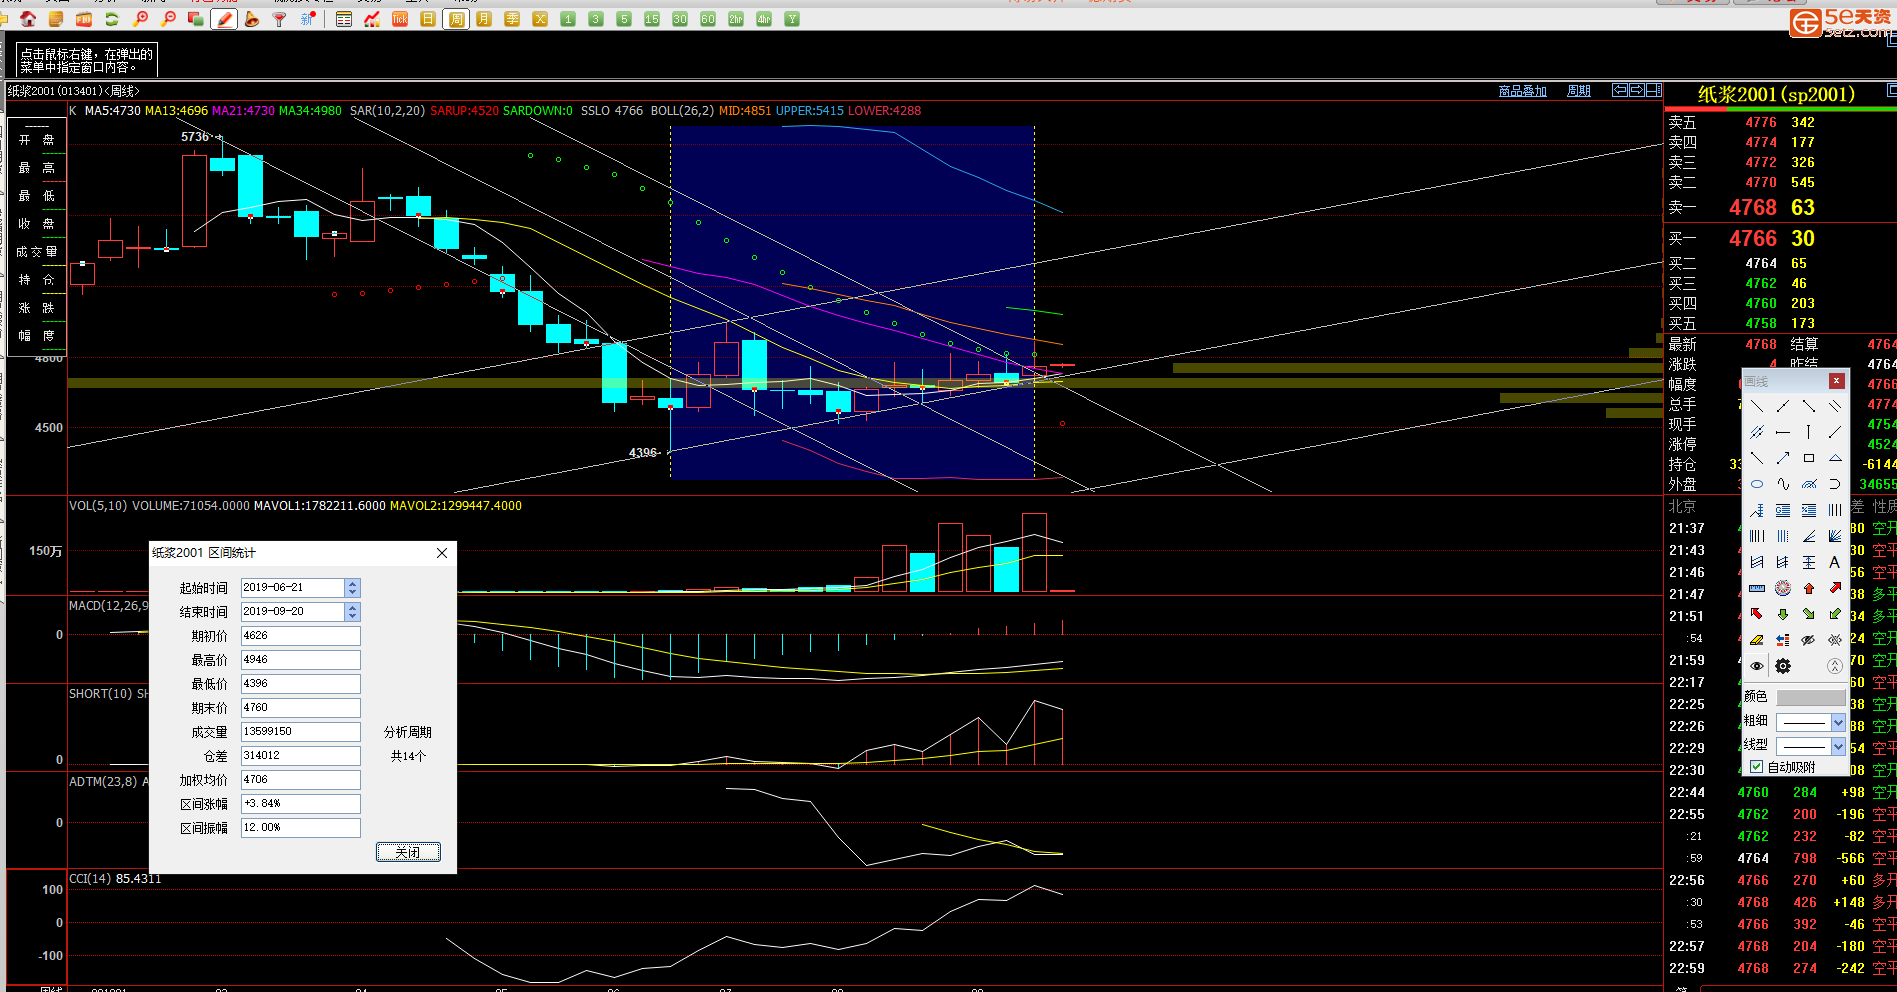1897x992 pixels.
Task: Collapse the drawing palette with chevron button
Action: click(x=1834, y=666)
